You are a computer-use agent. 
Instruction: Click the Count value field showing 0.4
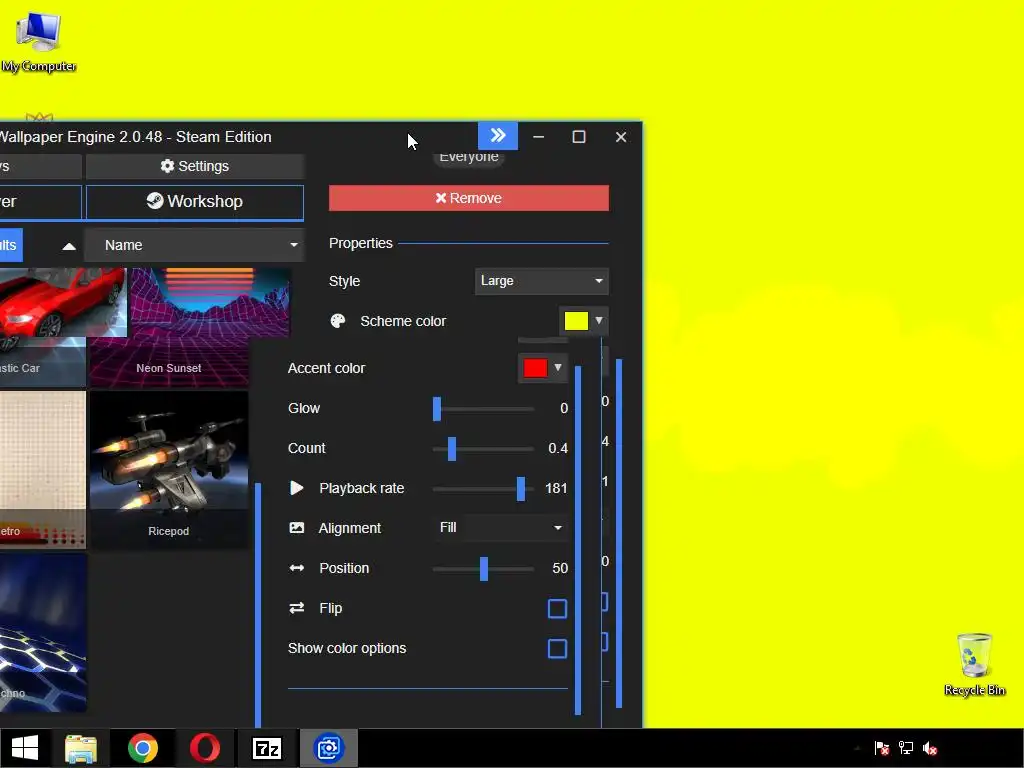[556, 448]
